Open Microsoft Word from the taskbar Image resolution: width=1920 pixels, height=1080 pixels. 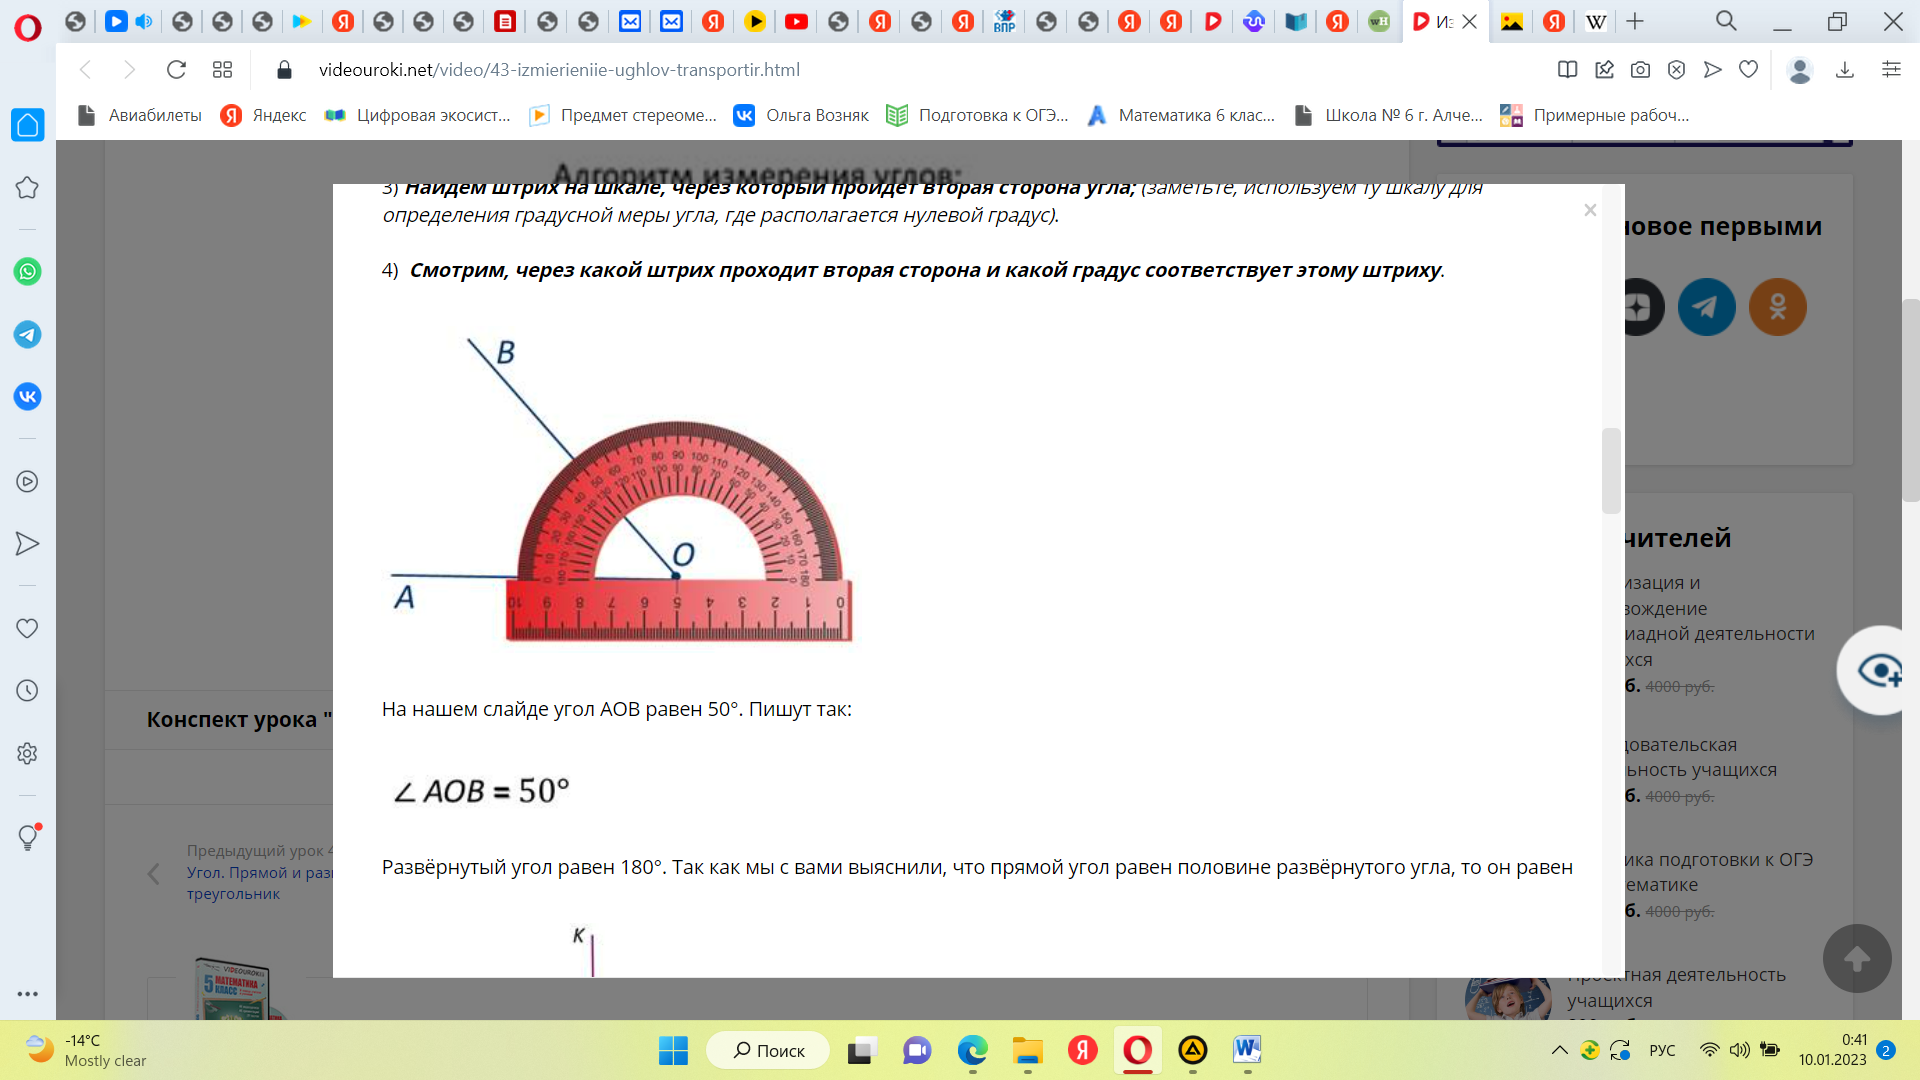click(x=1247, y=1050)
